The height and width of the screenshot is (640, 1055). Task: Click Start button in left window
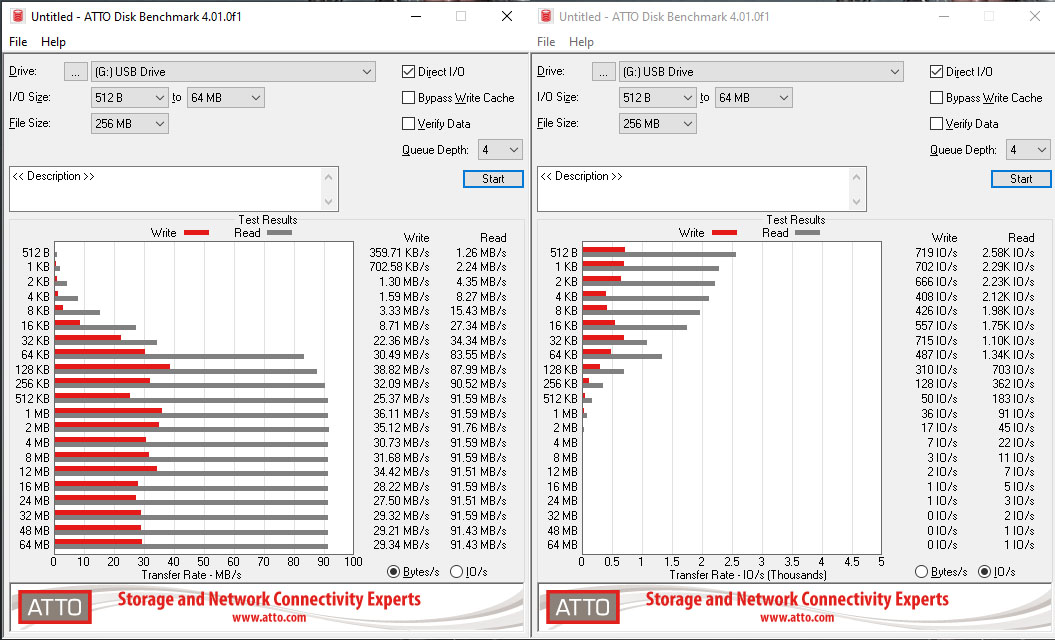tap(493, 179)
